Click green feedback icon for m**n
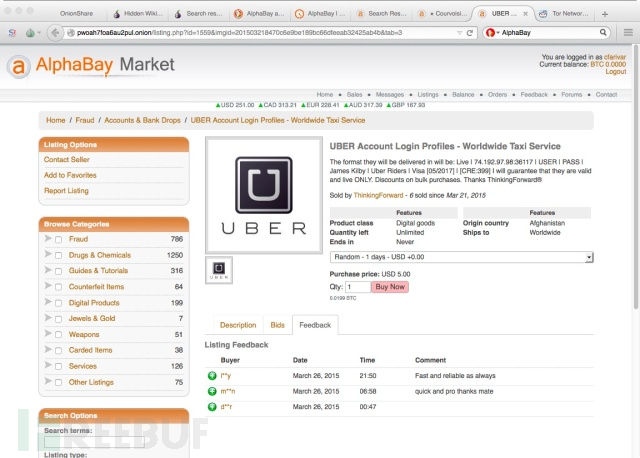This screenshot has height=458, width=640. [212, 391]
